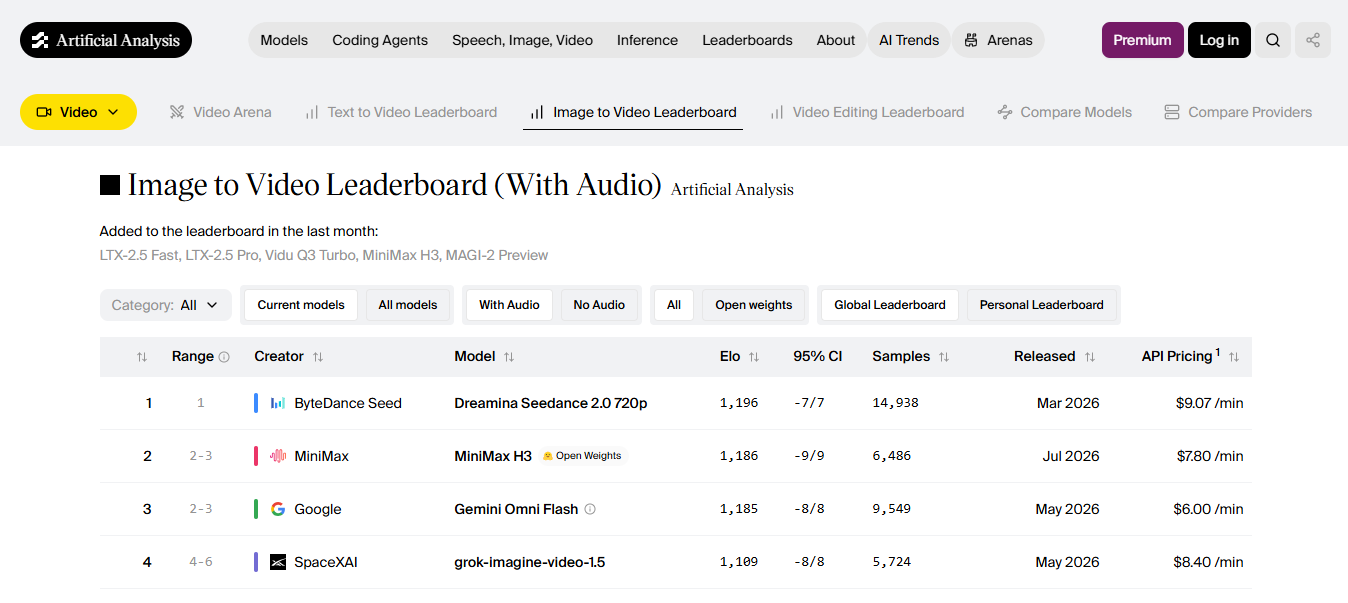The height and width of the screenshot is (603, 1348).
Task: Expand the yellow Video dropdown
Action: 78,112
